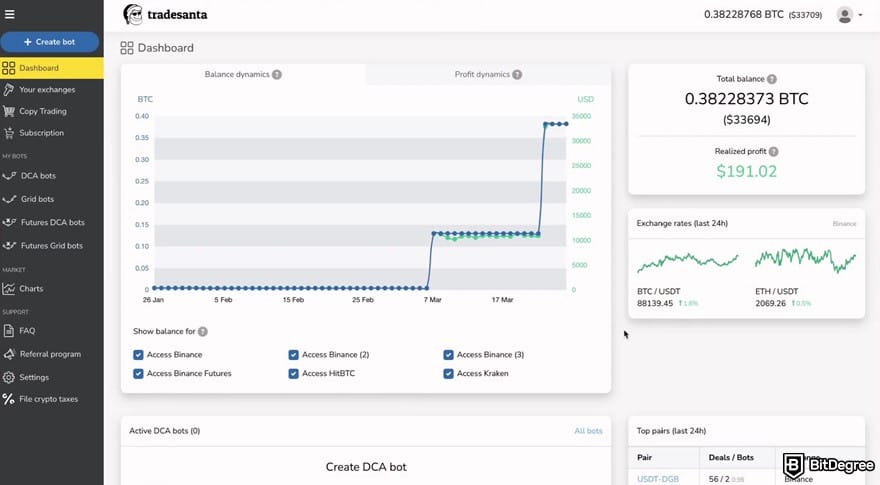This screenshot has height=485, width=880.
Task: Uncheck Access Binance Futures checkbox
Action: point(138,373)
